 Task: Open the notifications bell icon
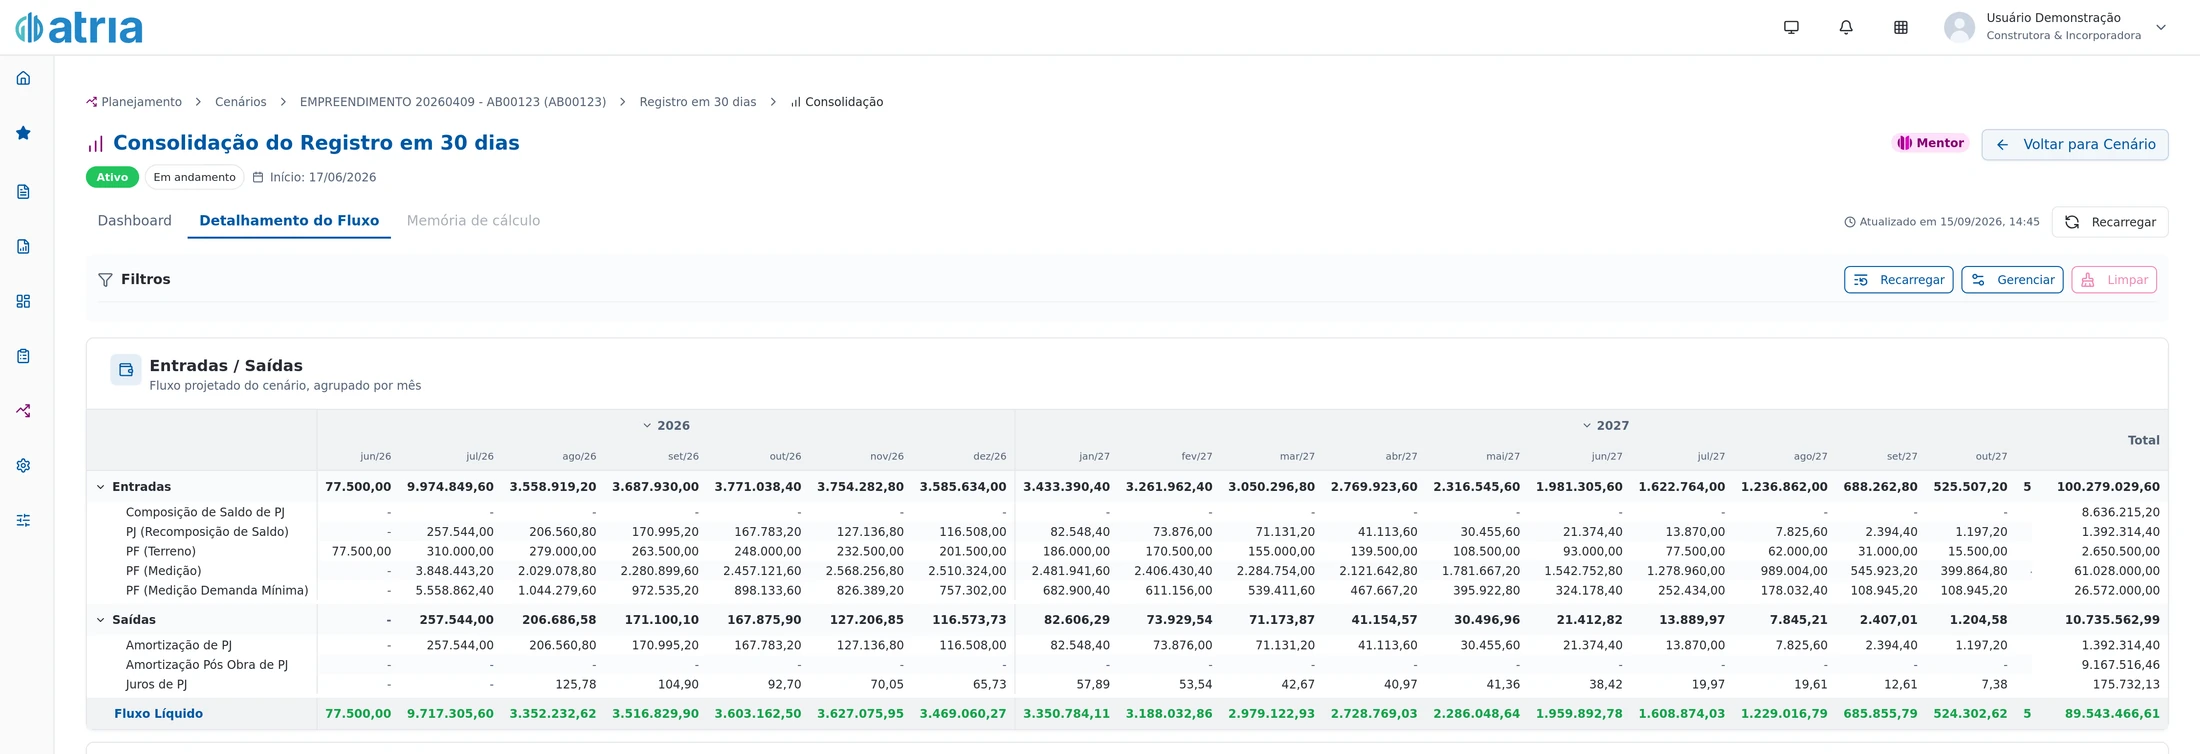(x=1846, y=28)
